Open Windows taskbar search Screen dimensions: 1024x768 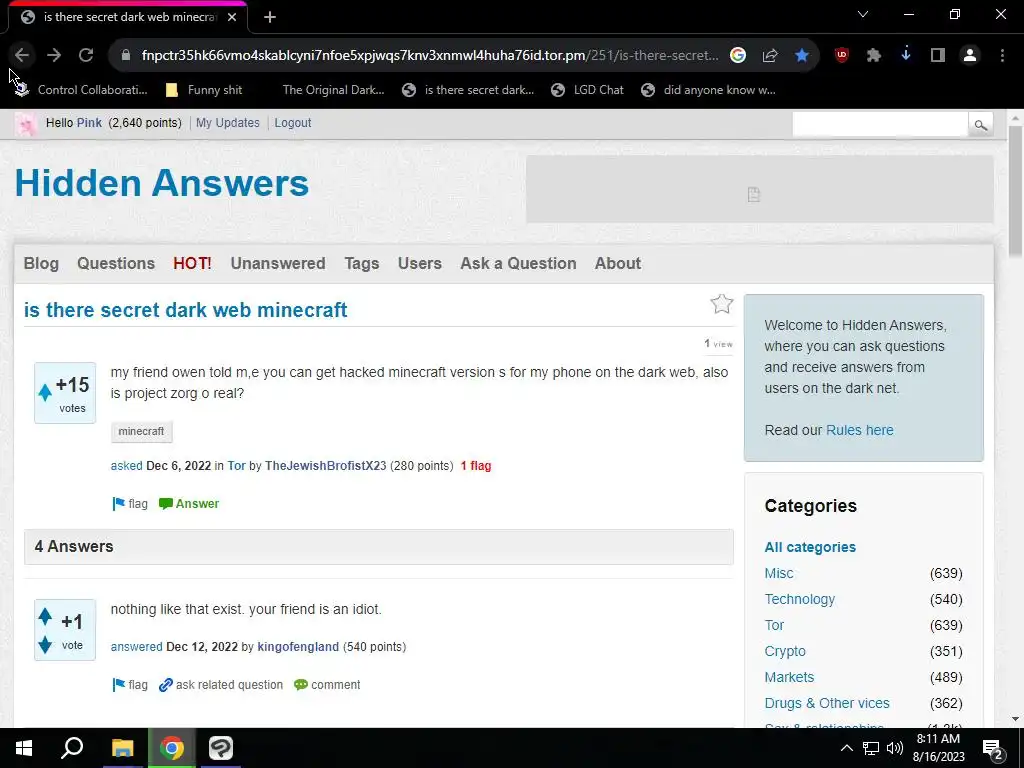72,748
